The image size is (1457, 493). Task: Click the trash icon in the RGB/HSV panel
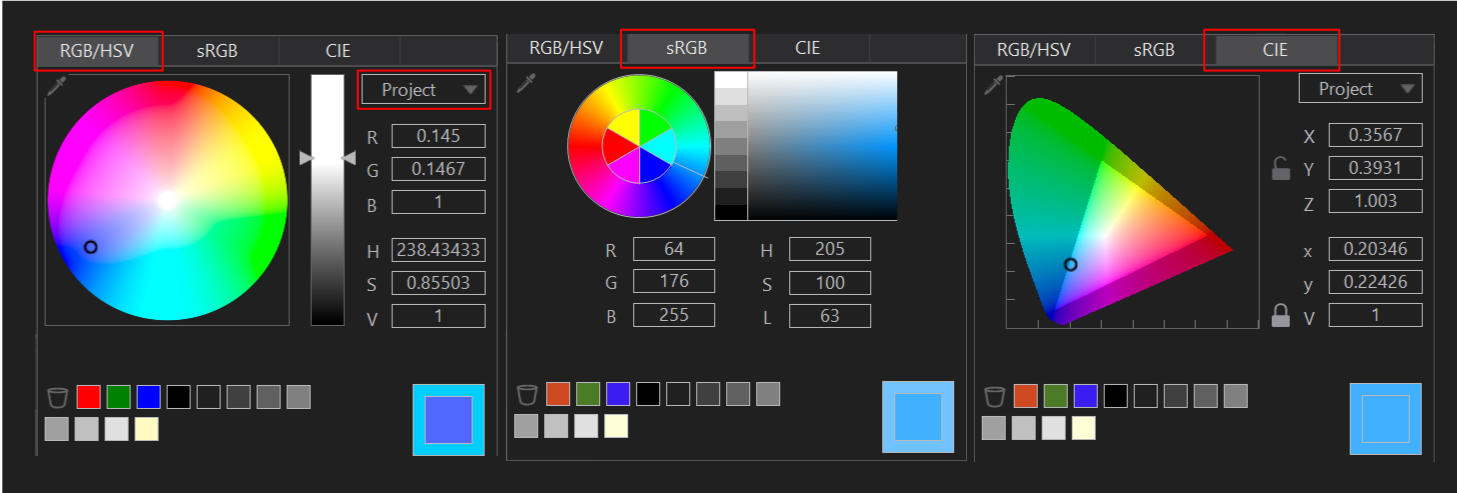[x=57, y=397]
